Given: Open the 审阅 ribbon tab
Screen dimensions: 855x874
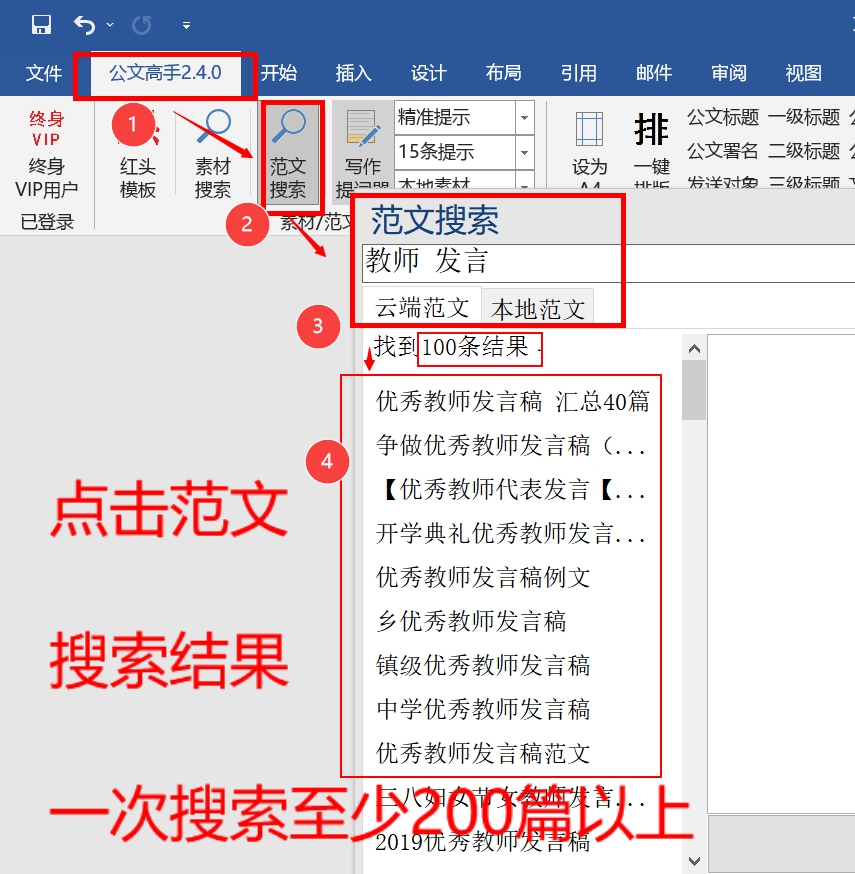Looking at the screenshot, I should (x=728, y=73).
